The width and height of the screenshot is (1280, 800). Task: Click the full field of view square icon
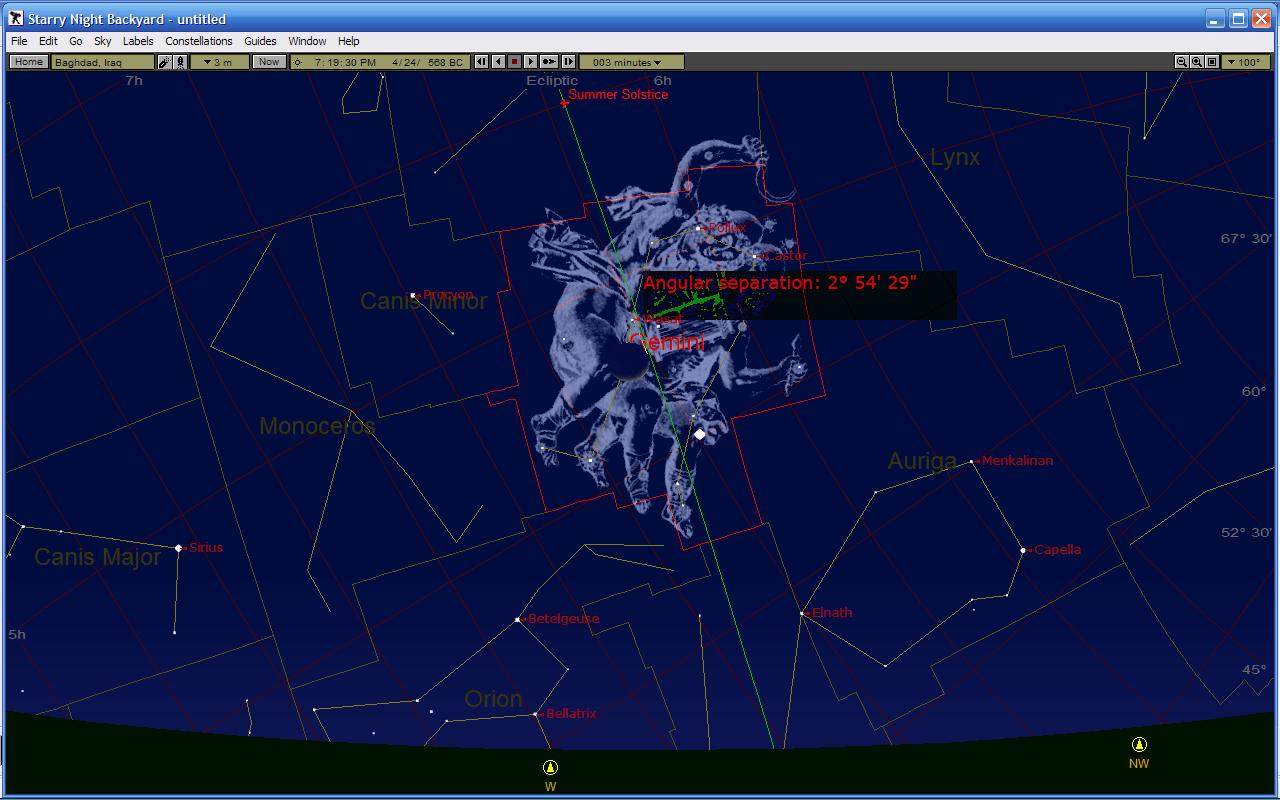click(x=1212, y=62)
